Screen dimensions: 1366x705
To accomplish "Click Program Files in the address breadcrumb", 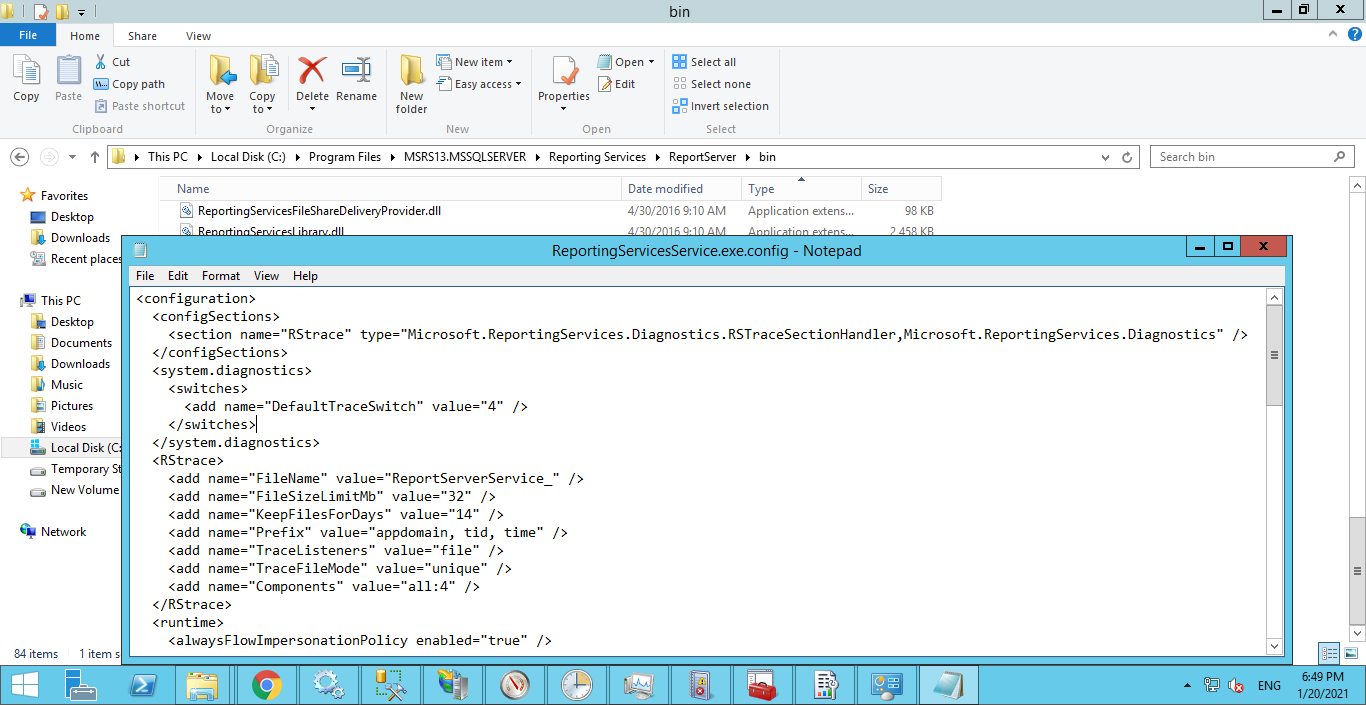I will click(x=345, y=157).
